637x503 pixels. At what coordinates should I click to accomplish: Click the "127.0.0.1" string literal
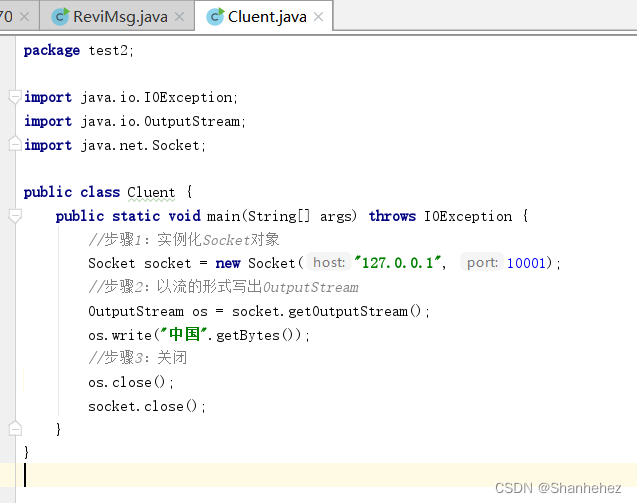click(398, 263)
